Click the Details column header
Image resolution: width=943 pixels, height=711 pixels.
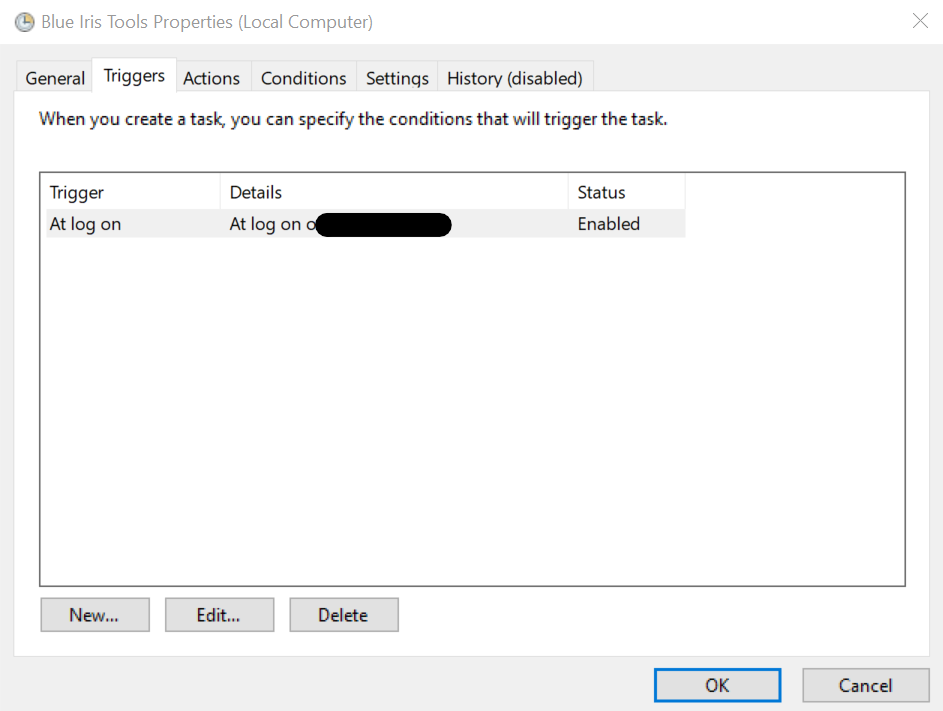pyautogui.click(x=393, y=192)
